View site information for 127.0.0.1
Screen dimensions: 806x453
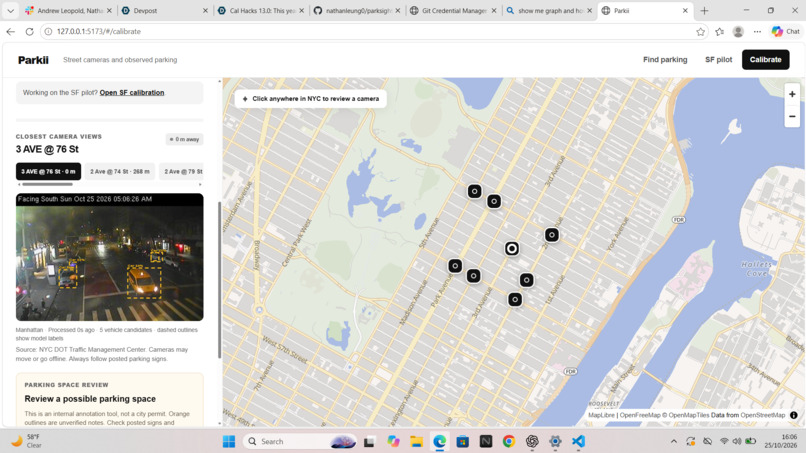[48, 31]
